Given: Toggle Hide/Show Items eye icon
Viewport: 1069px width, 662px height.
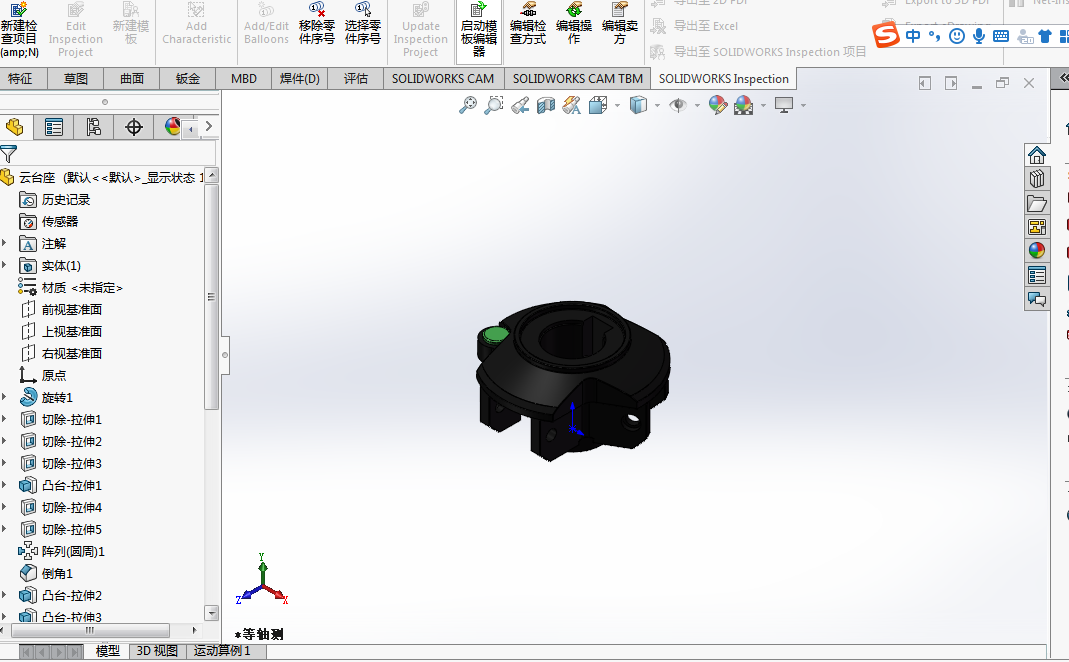Looking at the screenshot, I should (678, 105).
